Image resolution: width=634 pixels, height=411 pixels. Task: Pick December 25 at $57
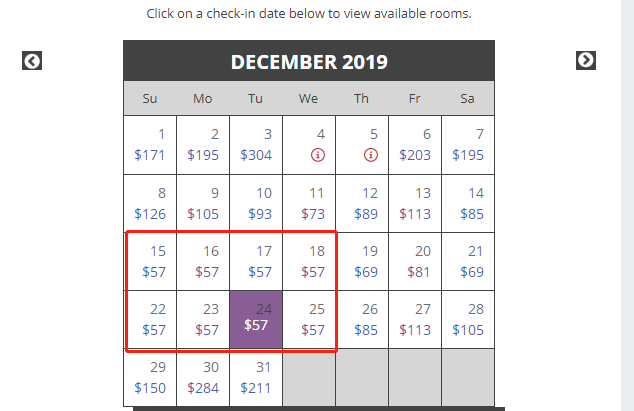tap(309, 319)
